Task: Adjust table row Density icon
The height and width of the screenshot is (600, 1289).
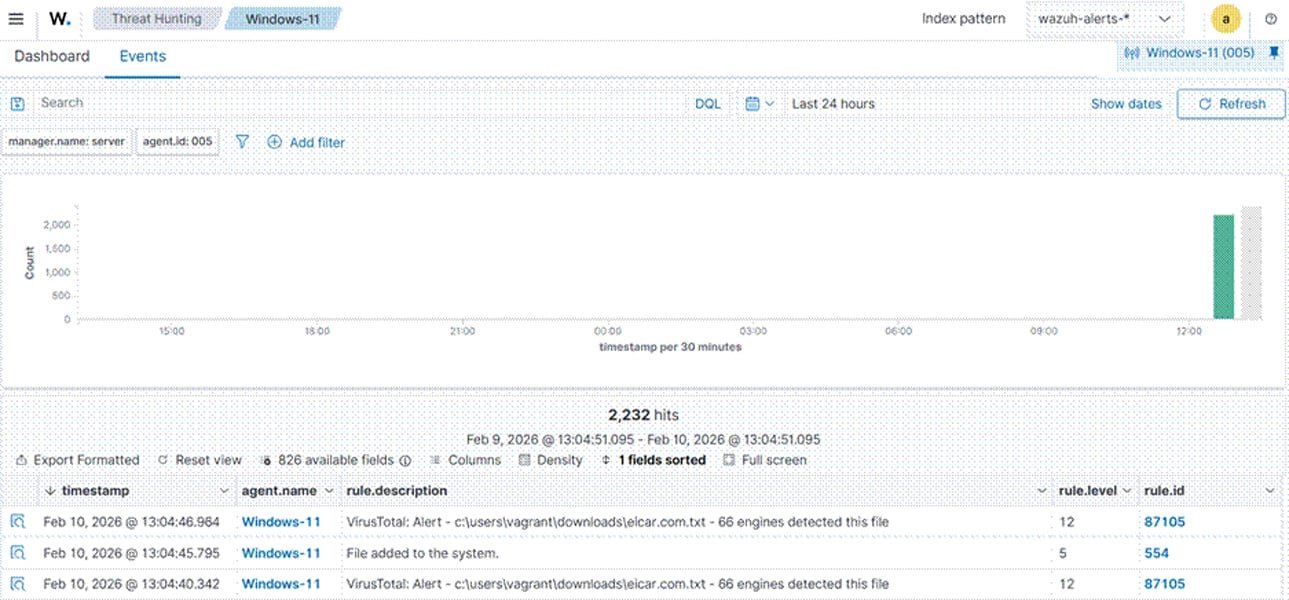Action: tap(524, 460)
